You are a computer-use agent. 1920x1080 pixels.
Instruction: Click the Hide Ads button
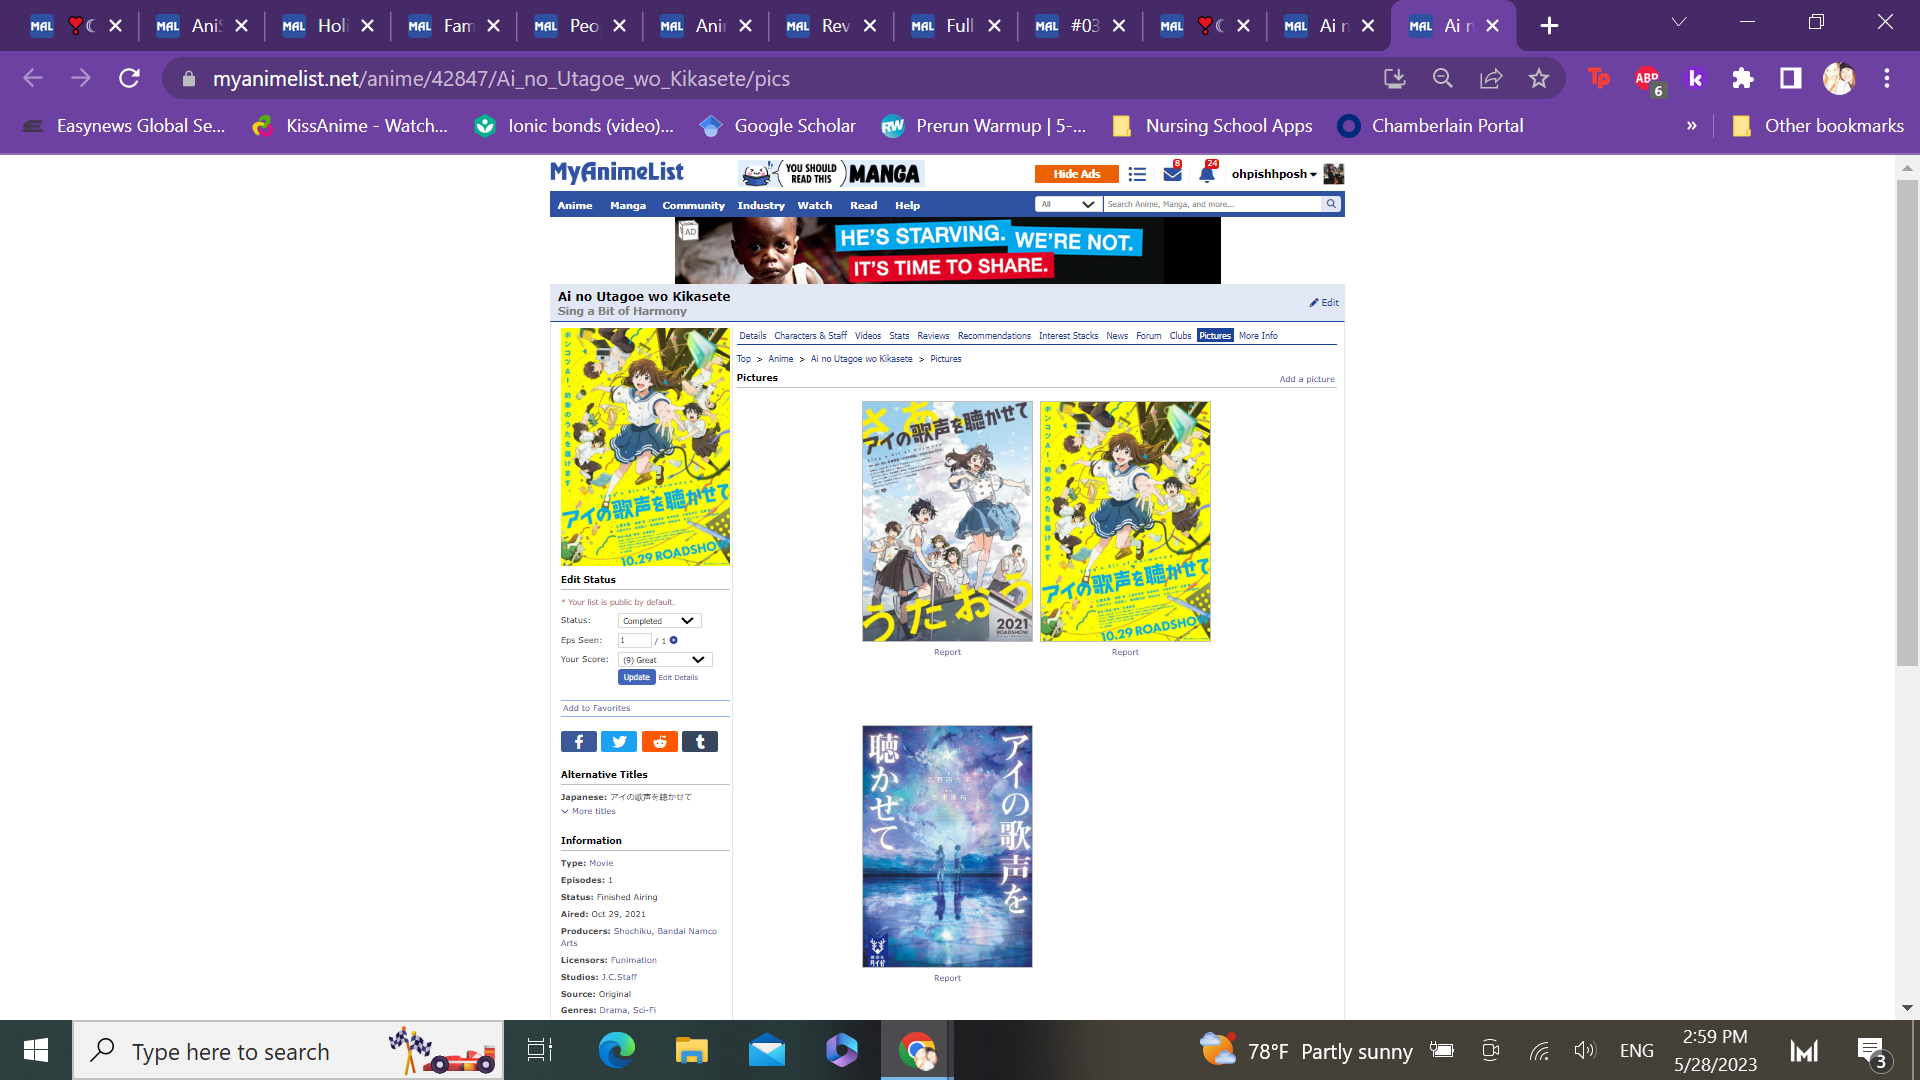(1076, 174)
